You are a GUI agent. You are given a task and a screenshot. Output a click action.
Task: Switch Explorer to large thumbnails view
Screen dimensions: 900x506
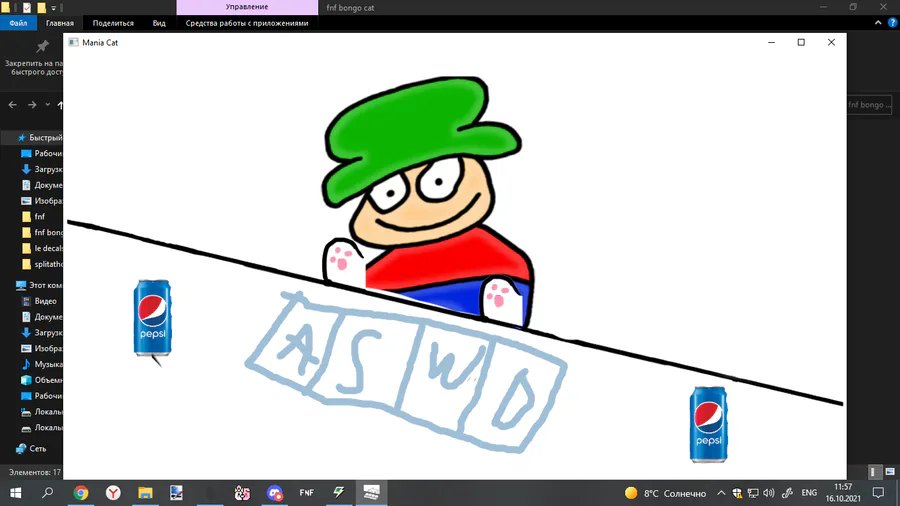coord(890,472)
